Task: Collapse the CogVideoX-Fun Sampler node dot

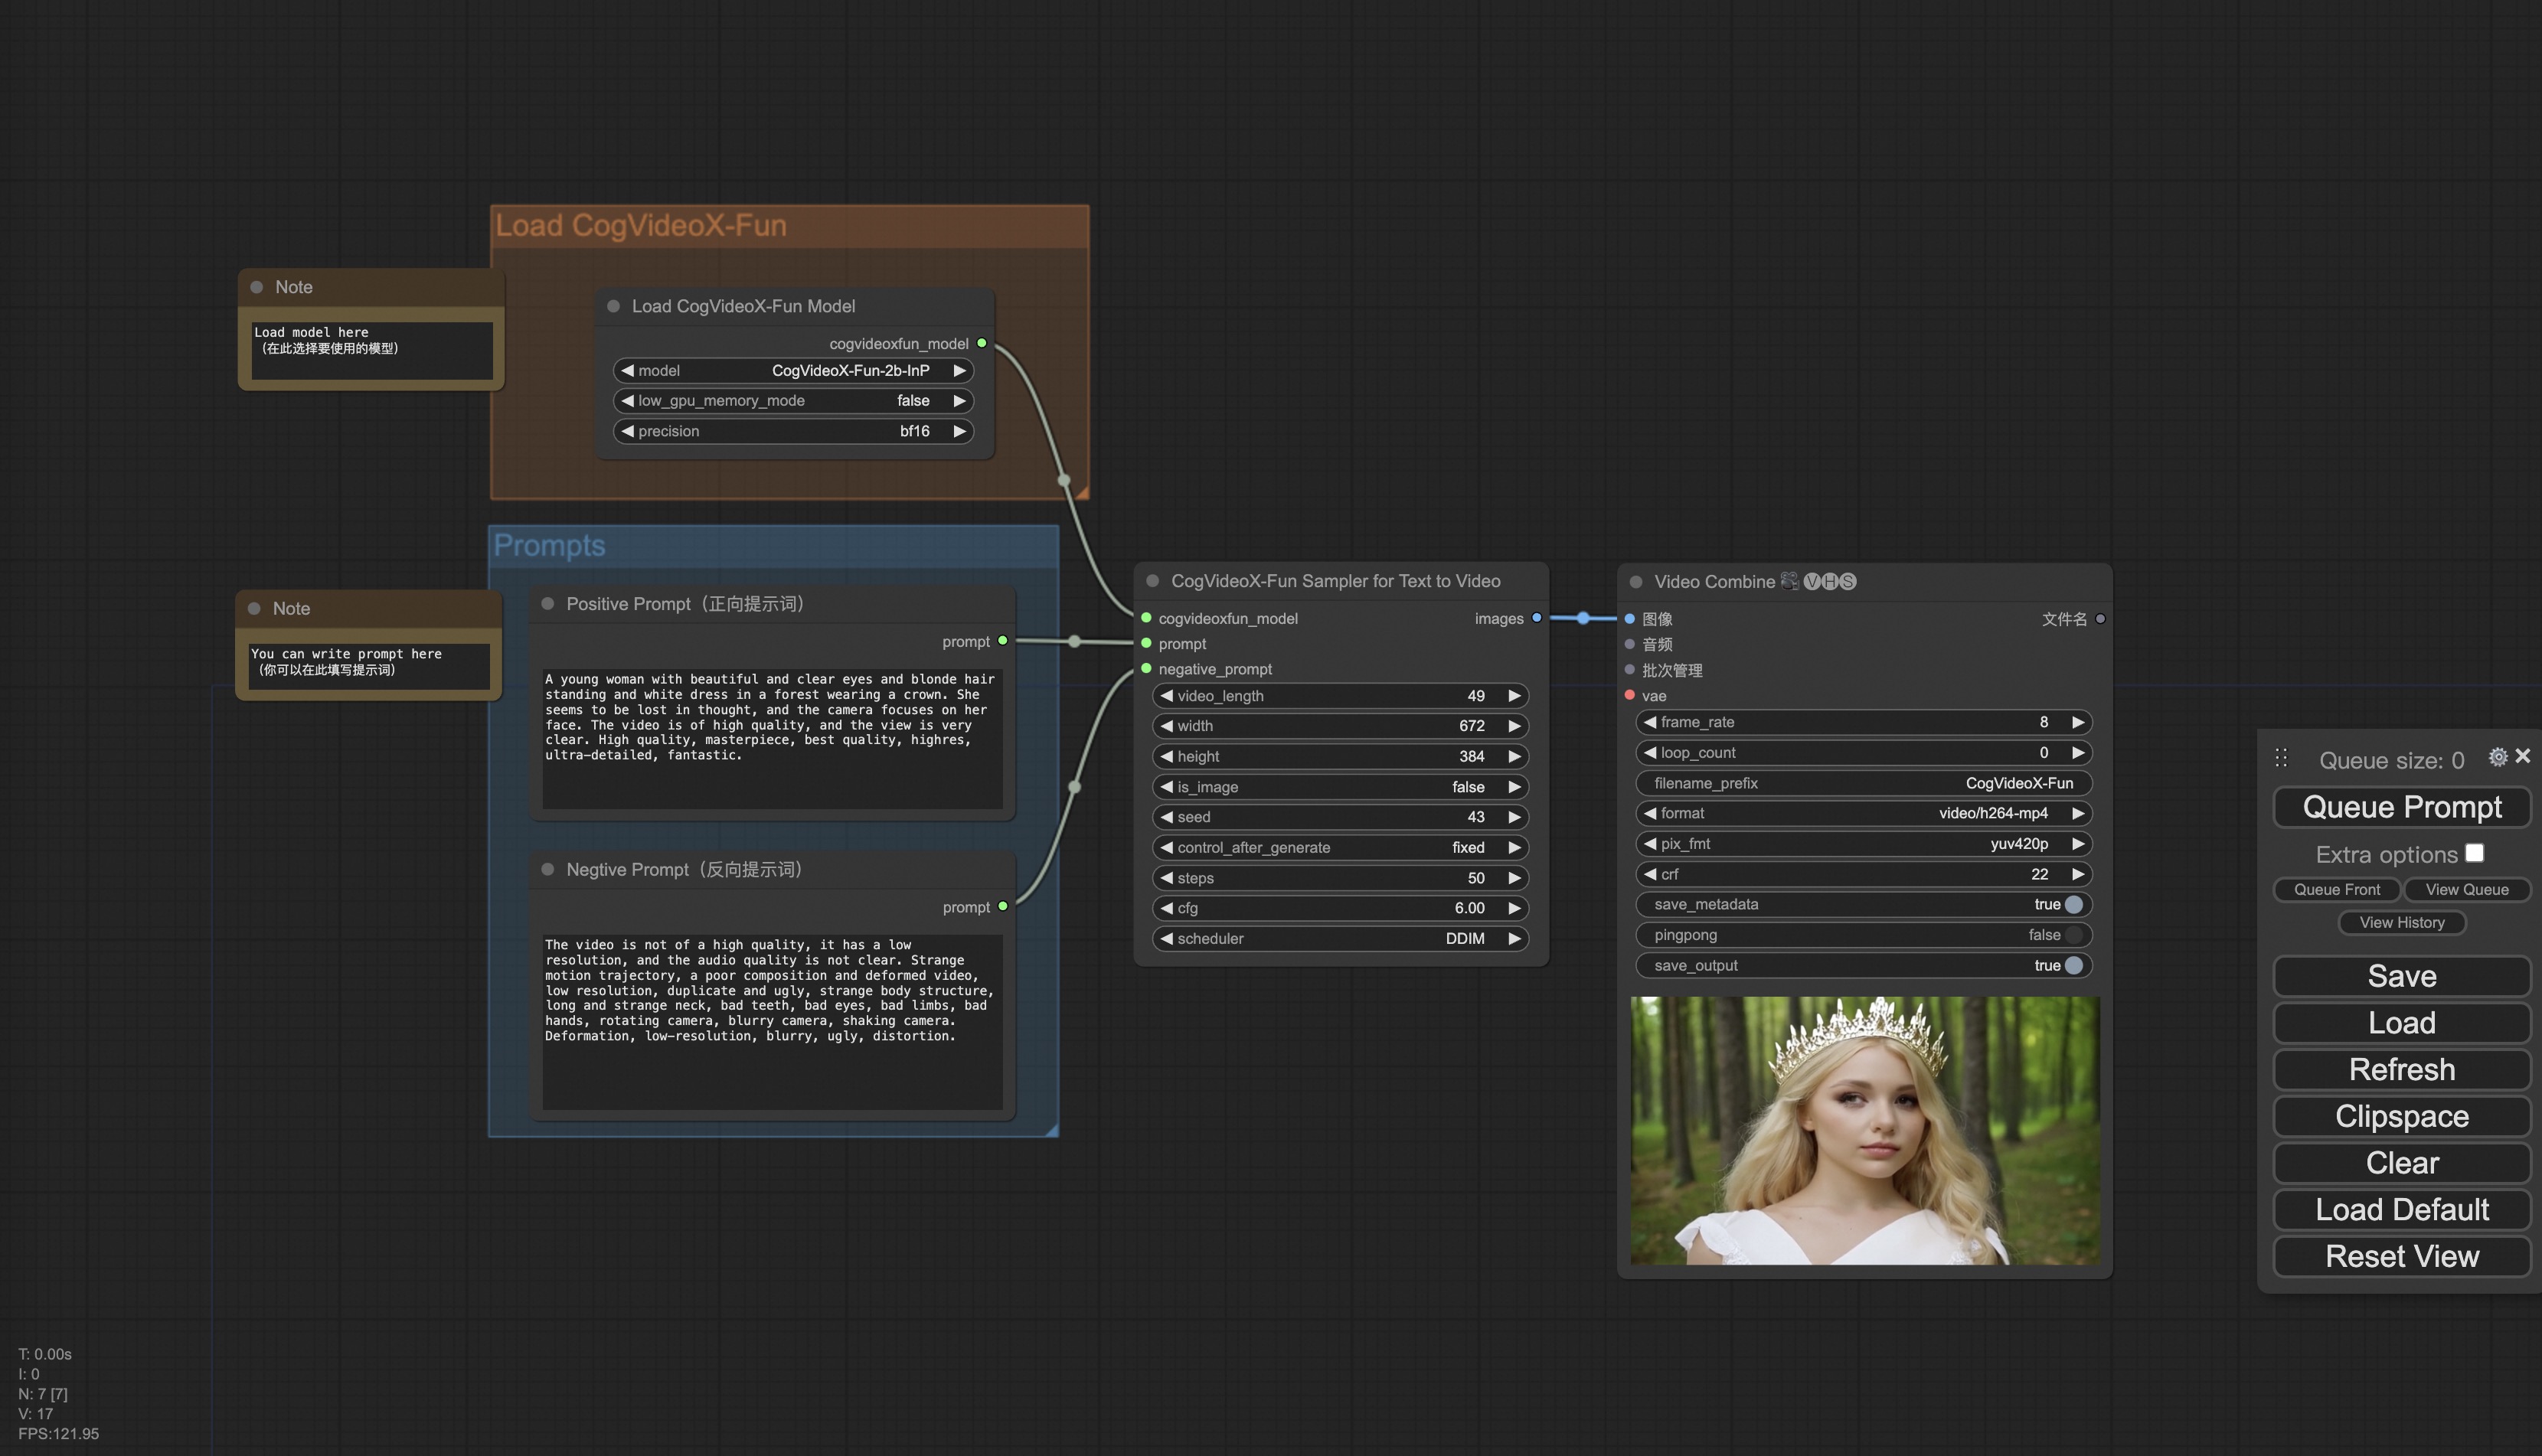Action: 1152,580
